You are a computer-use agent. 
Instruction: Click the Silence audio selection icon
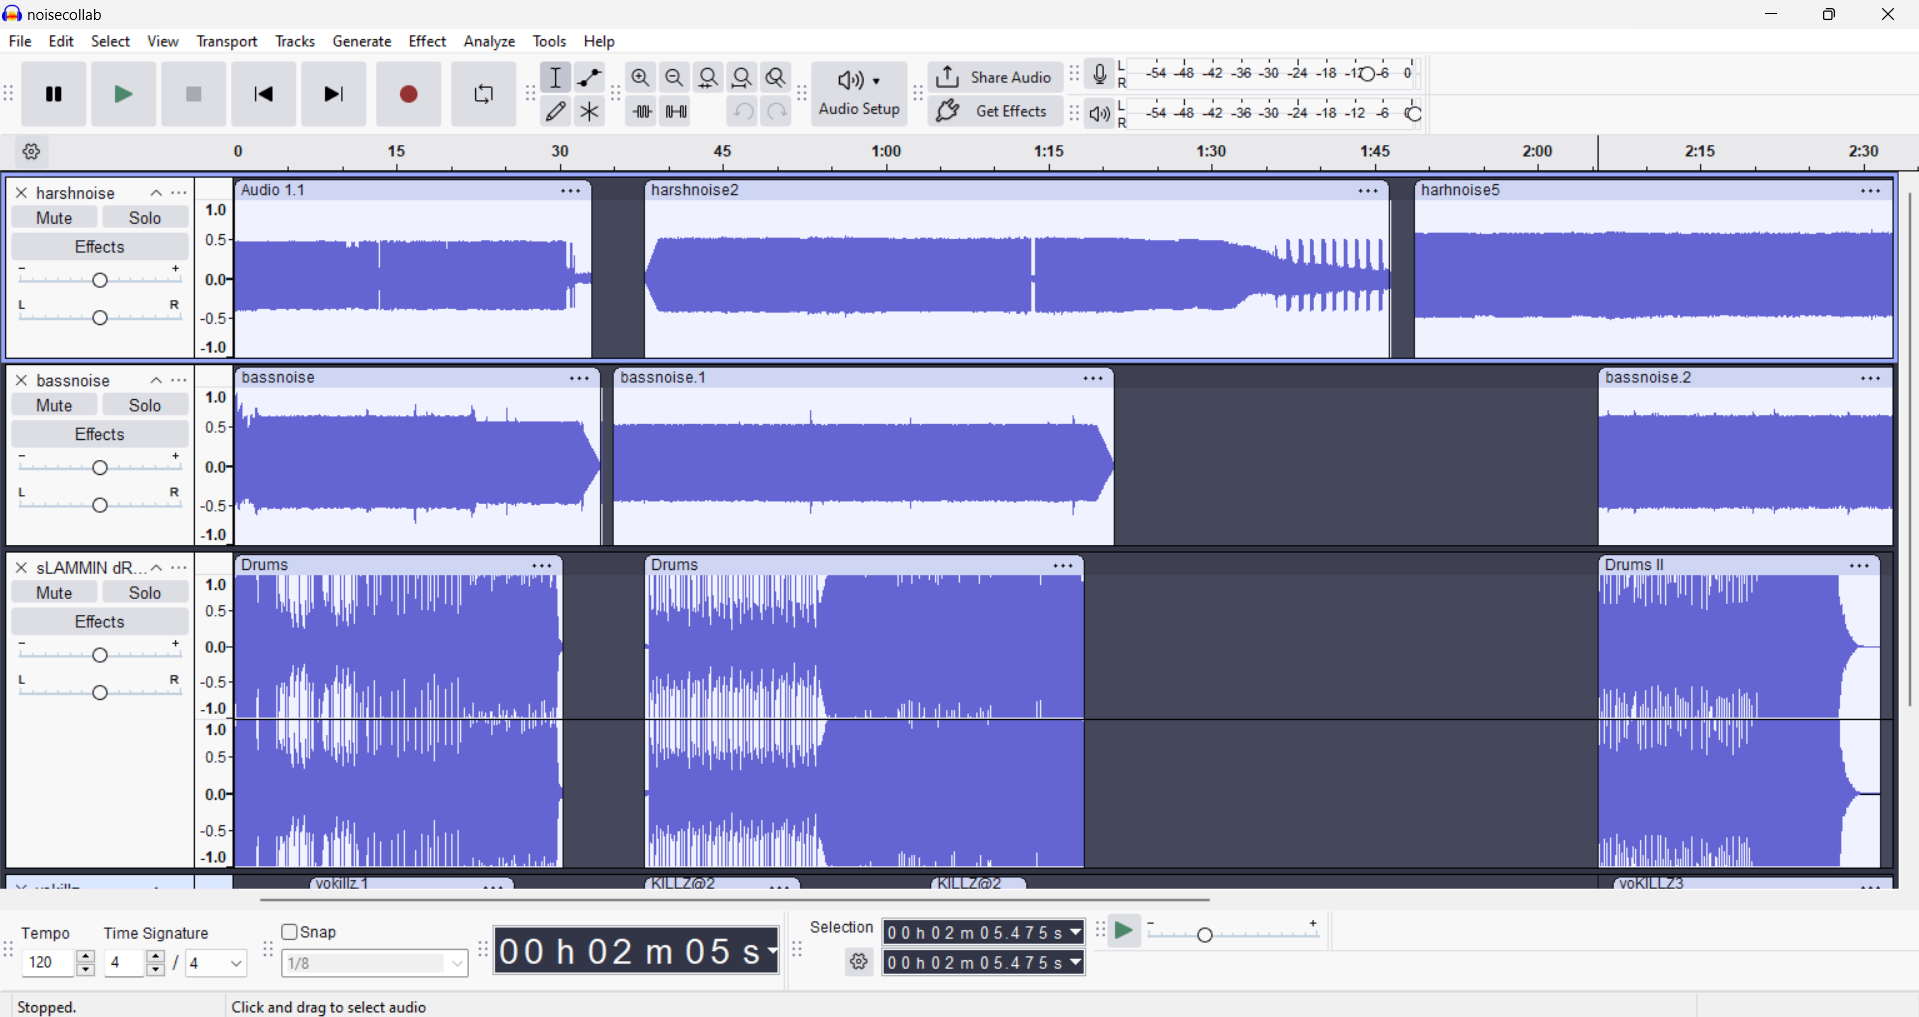coord(677,112)
